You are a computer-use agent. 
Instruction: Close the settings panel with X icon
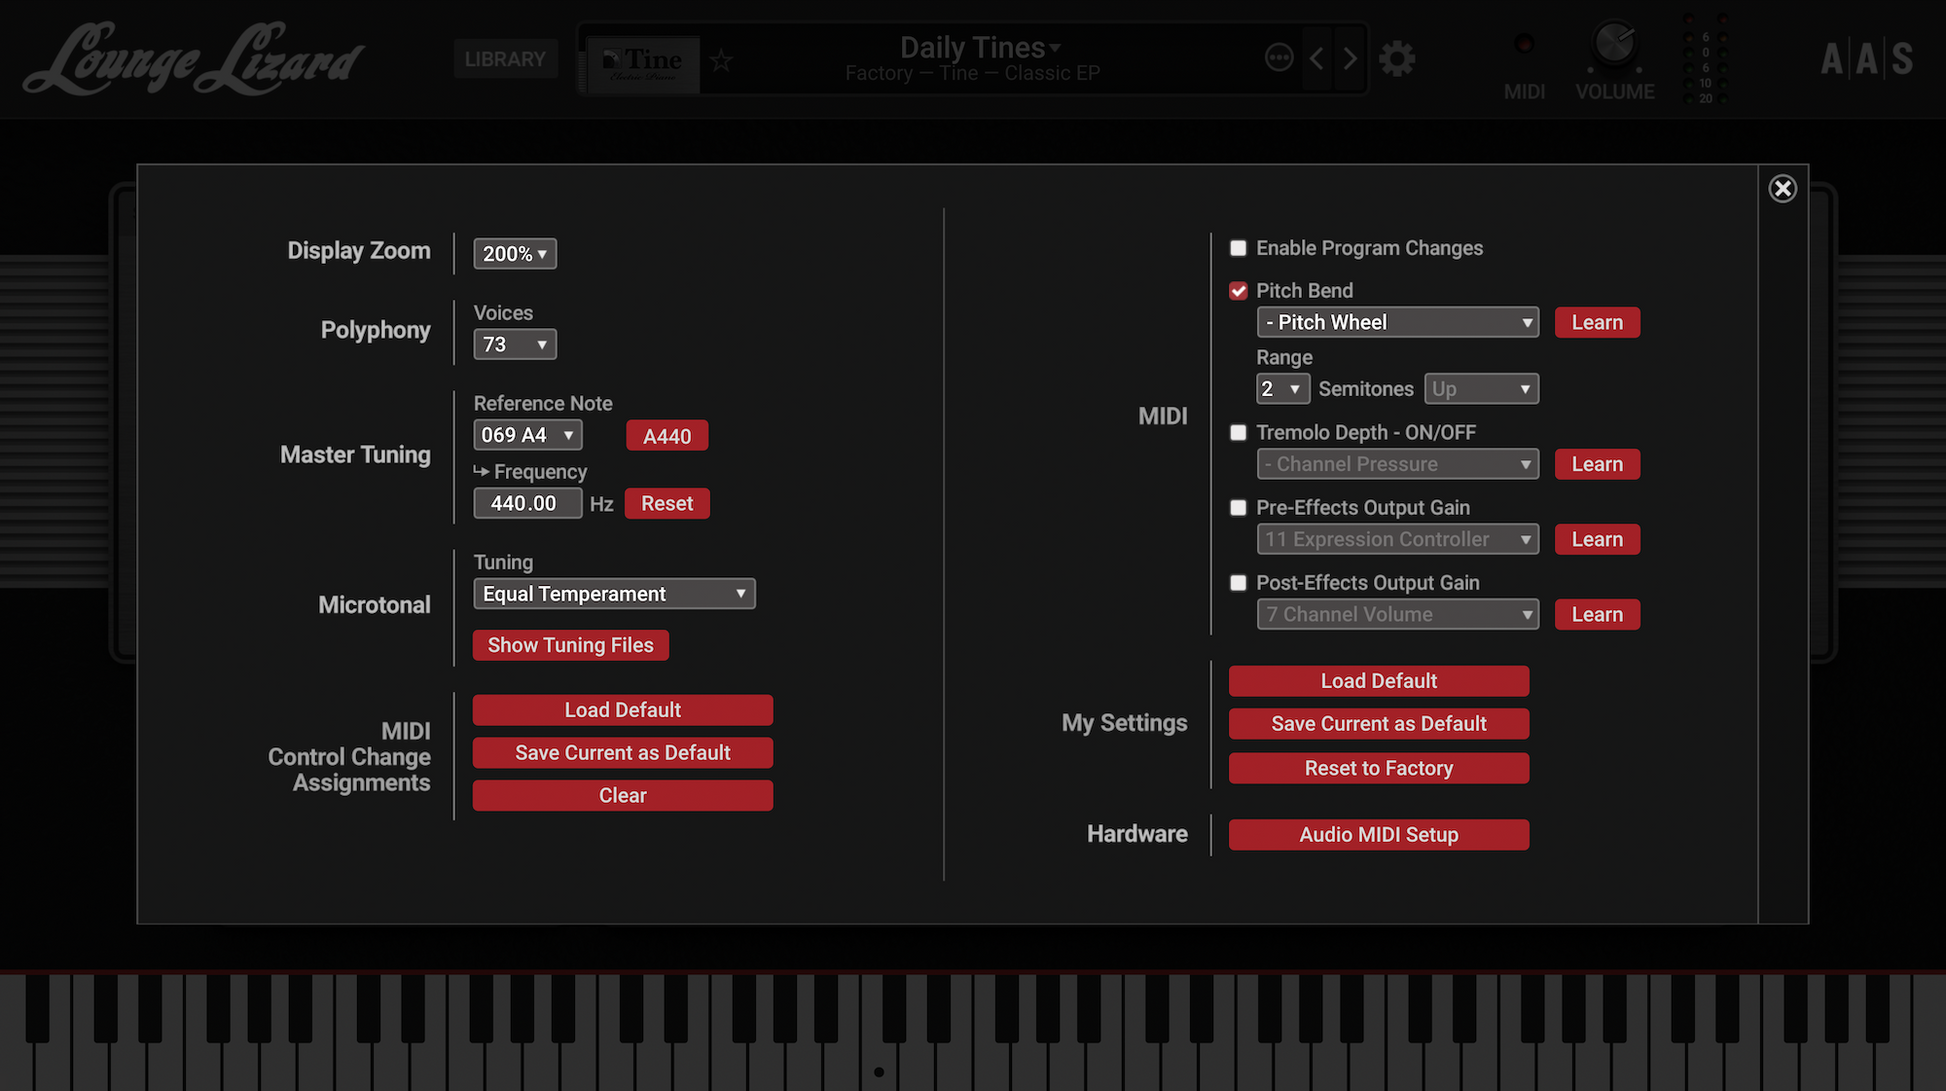[x=1782, y=188]
